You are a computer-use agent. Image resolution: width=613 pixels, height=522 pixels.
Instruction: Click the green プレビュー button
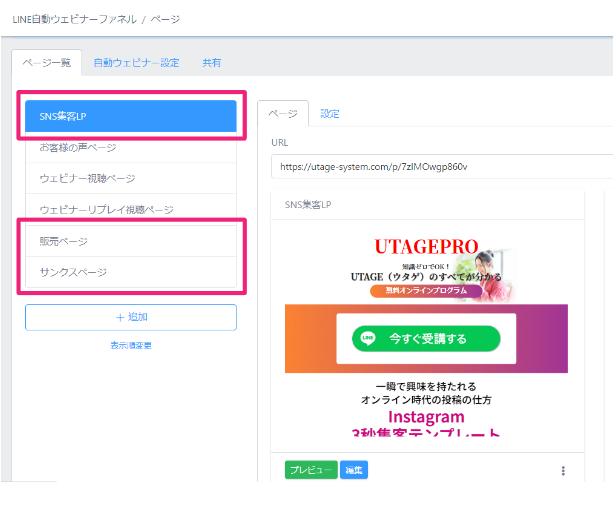[x=311, y=470]
